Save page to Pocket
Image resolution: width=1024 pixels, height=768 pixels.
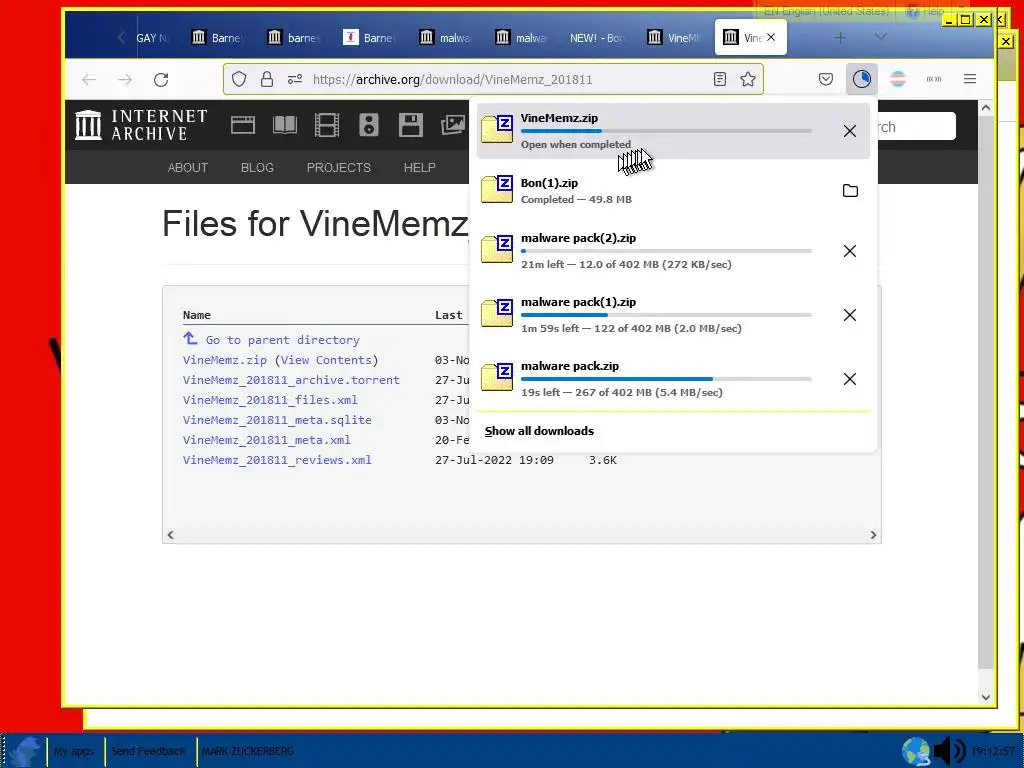[825, 79]
